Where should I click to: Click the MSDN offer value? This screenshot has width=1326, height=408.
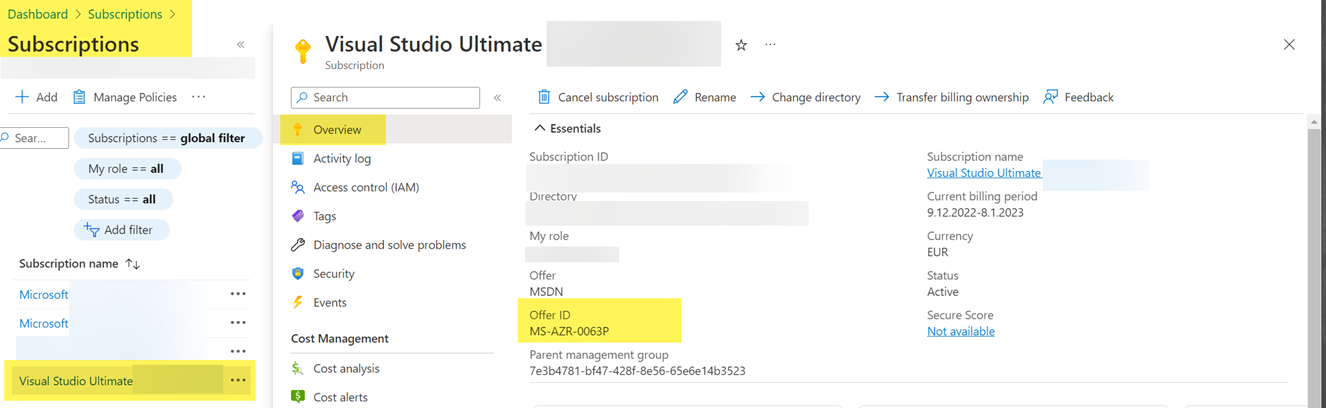[546, 292]
